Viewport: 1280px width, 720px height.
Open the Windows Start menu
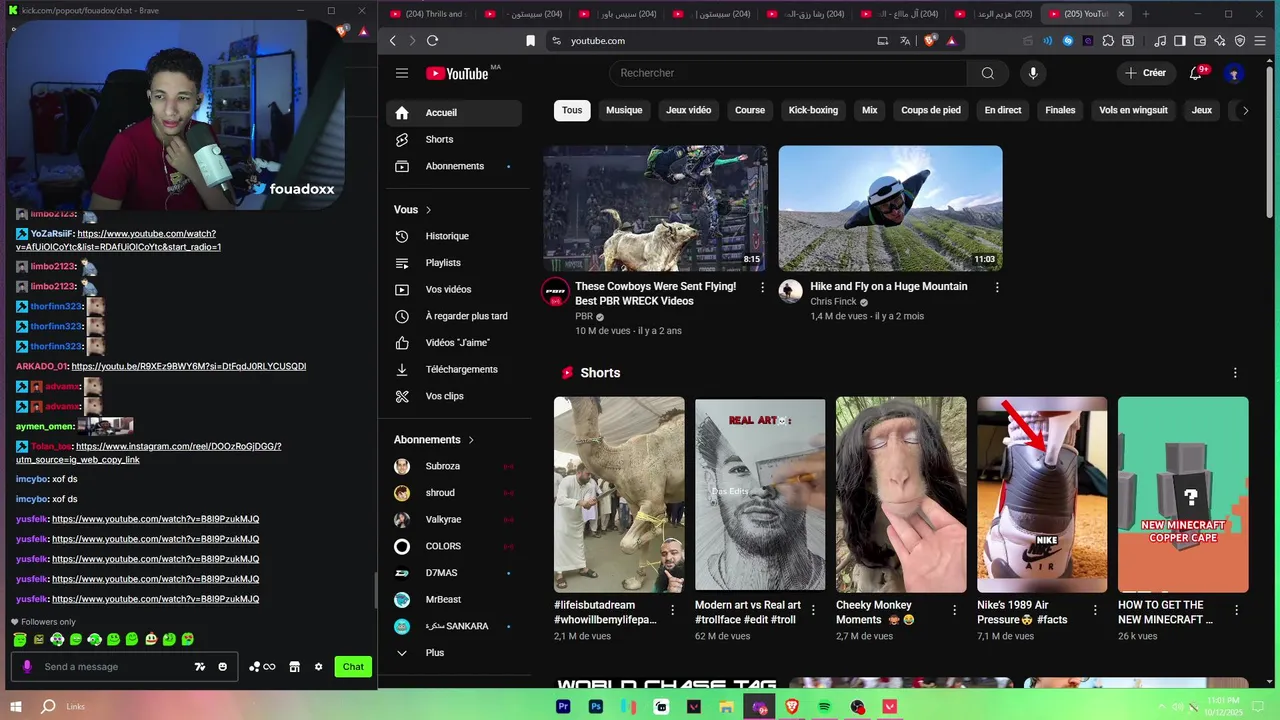point(16,707)
